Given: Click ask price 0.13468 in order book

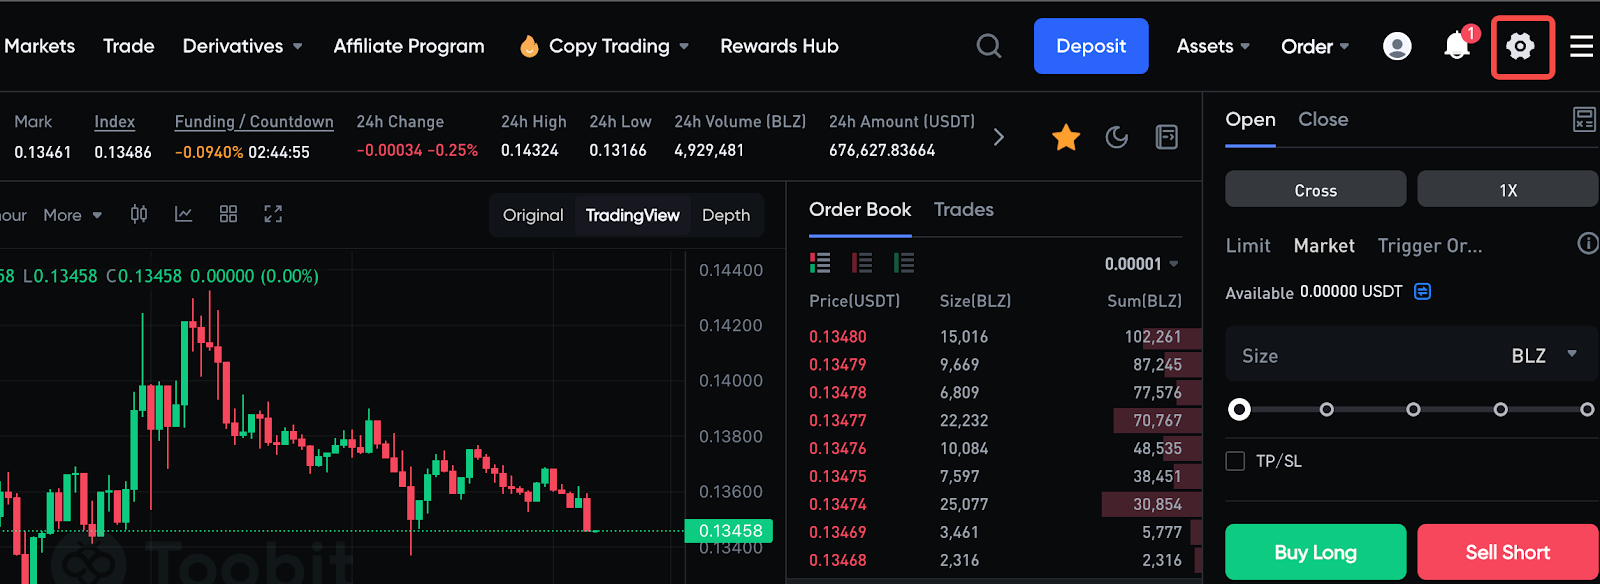Looking at the screenshot, I should 838,561.
